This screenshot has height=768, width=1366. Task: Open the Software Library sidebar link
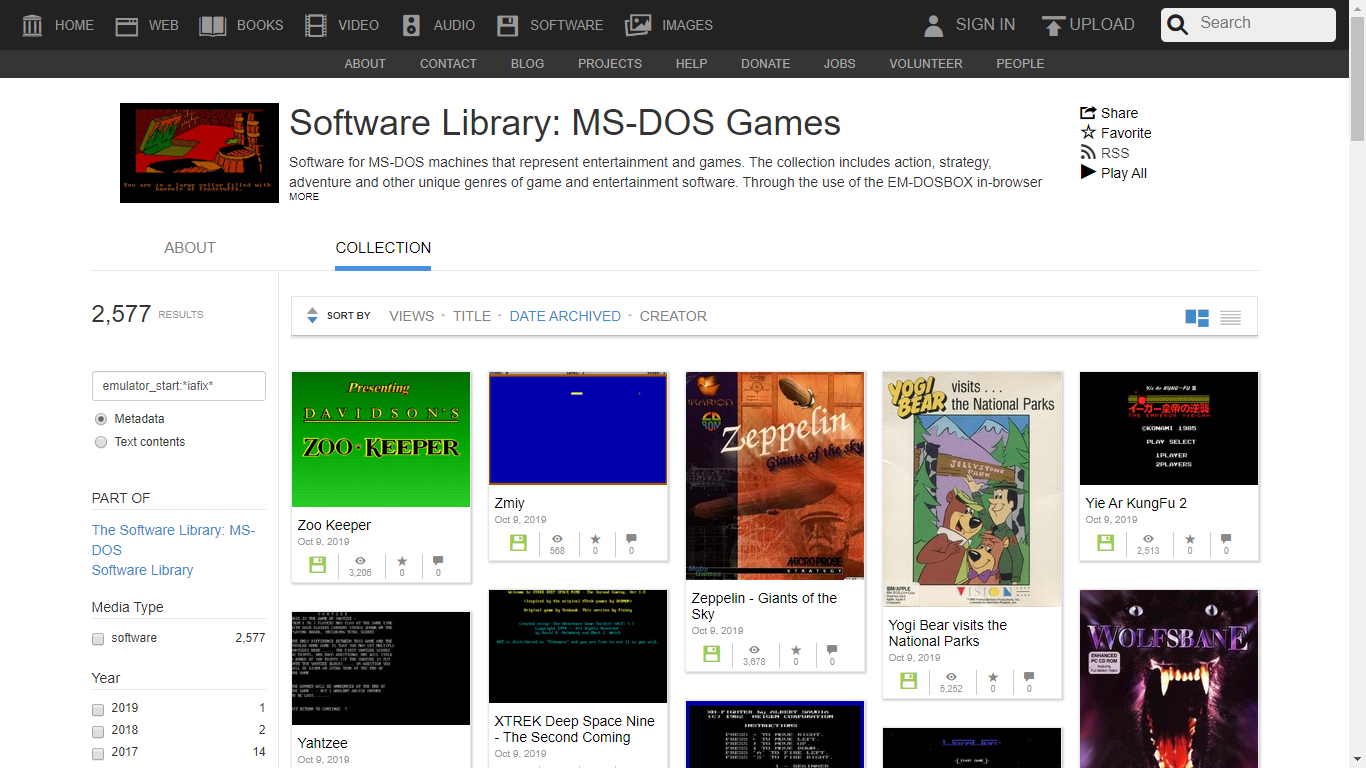pyautogui.click(x=143, y=570)
